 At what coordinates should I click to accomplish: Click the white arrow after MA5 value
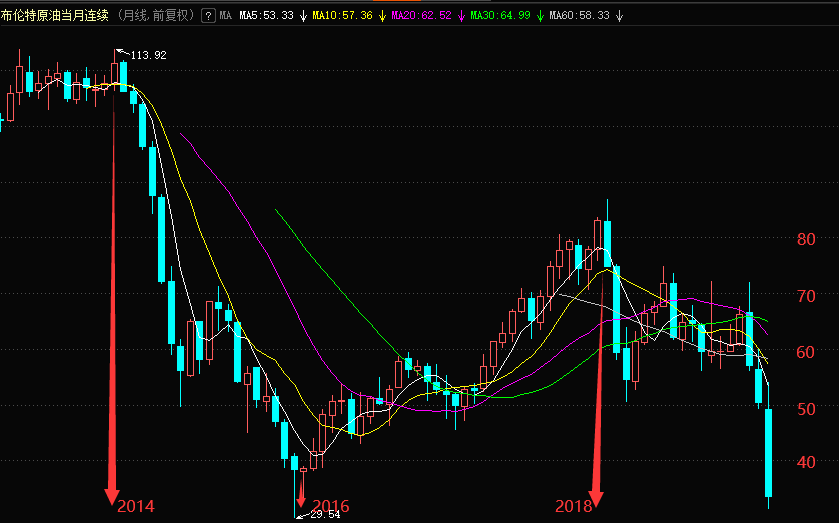coord(303,16)
